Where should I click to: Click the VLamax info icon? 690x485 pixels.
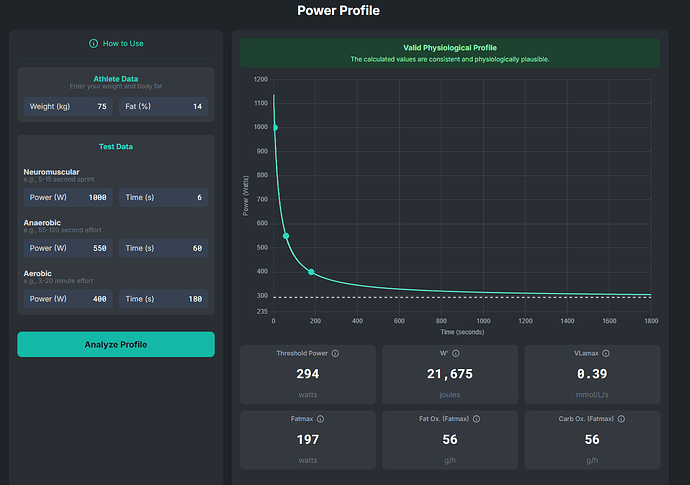[x=606, y=353]
